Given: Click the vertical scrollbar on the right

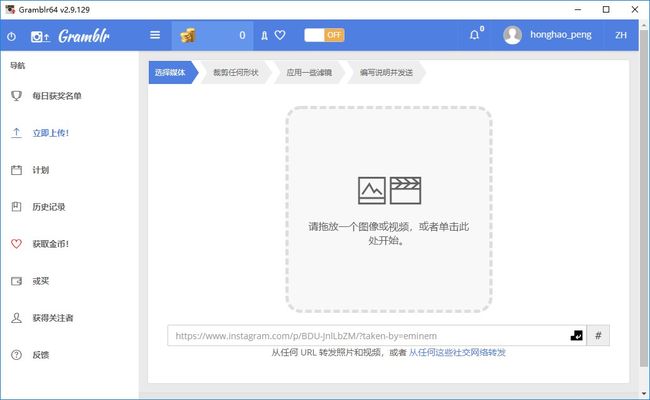Looking at the screenshot, I should (644, 197).
